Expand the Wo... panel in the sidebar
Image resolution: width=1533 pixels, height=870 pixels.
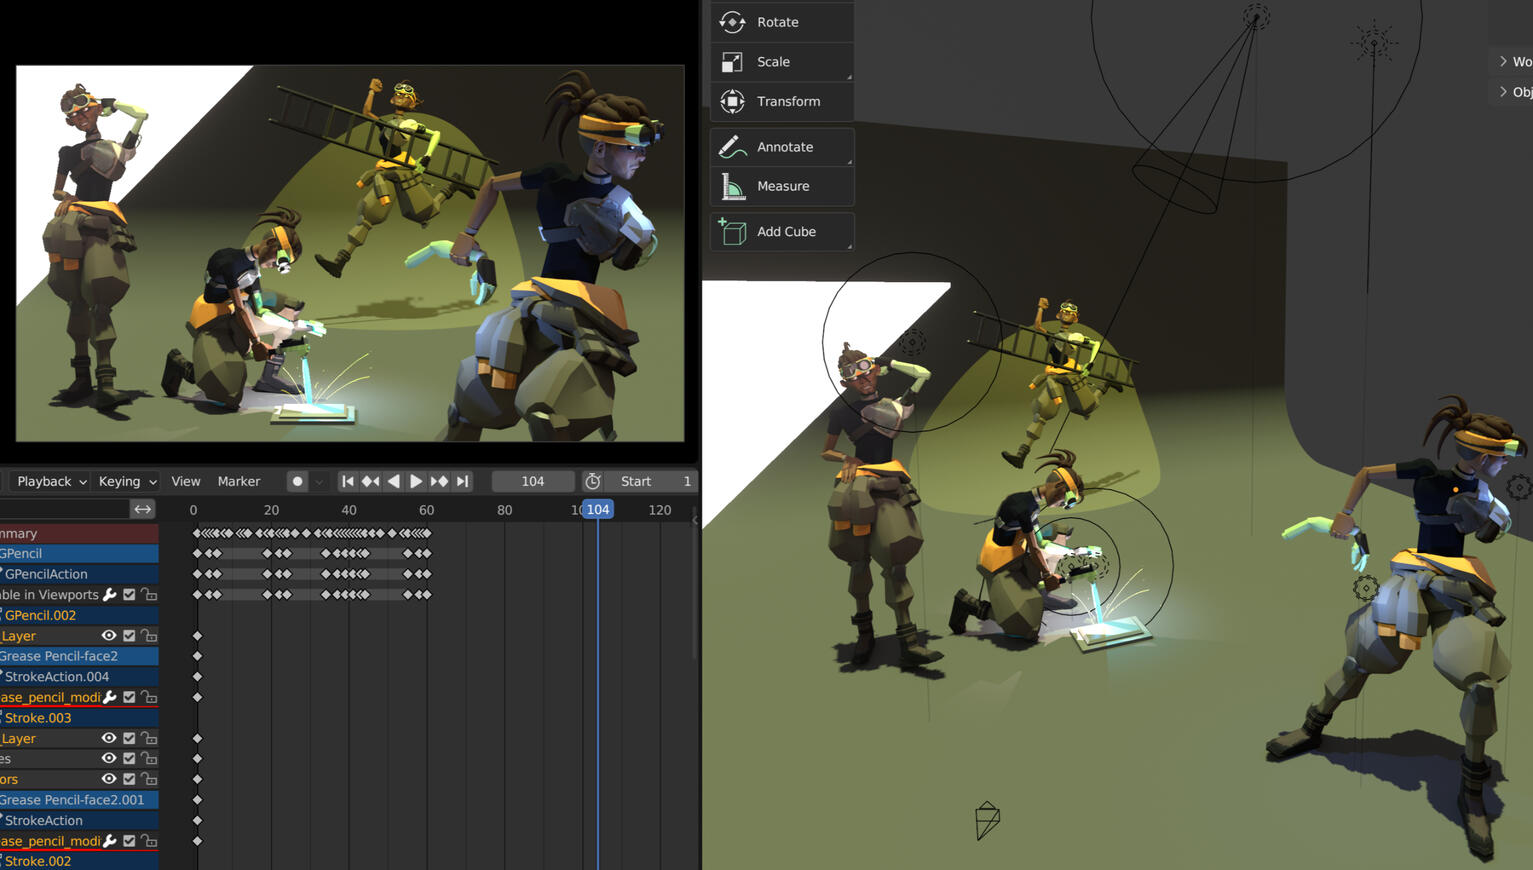click(x=1512, y=62)
